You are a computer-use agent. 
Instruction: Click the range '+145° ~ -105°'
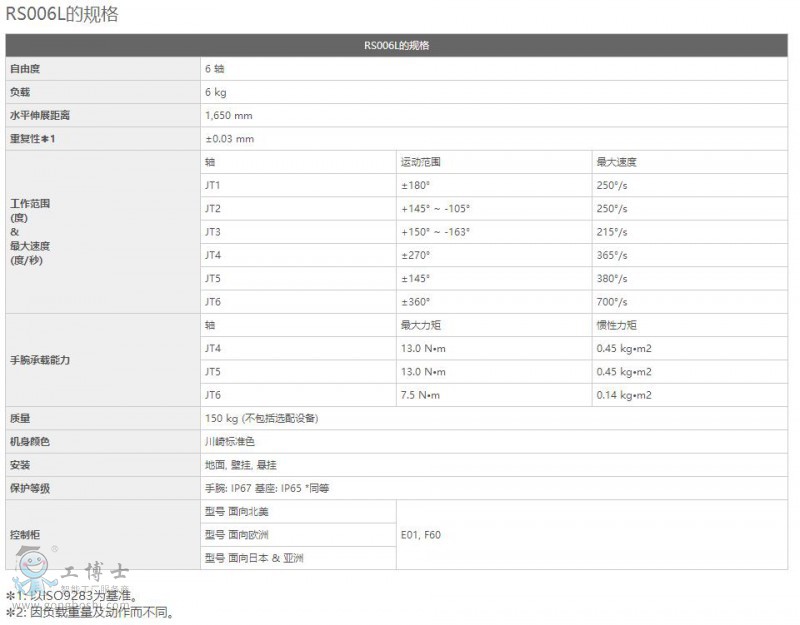pyautogui.click(x=435, y=209)
